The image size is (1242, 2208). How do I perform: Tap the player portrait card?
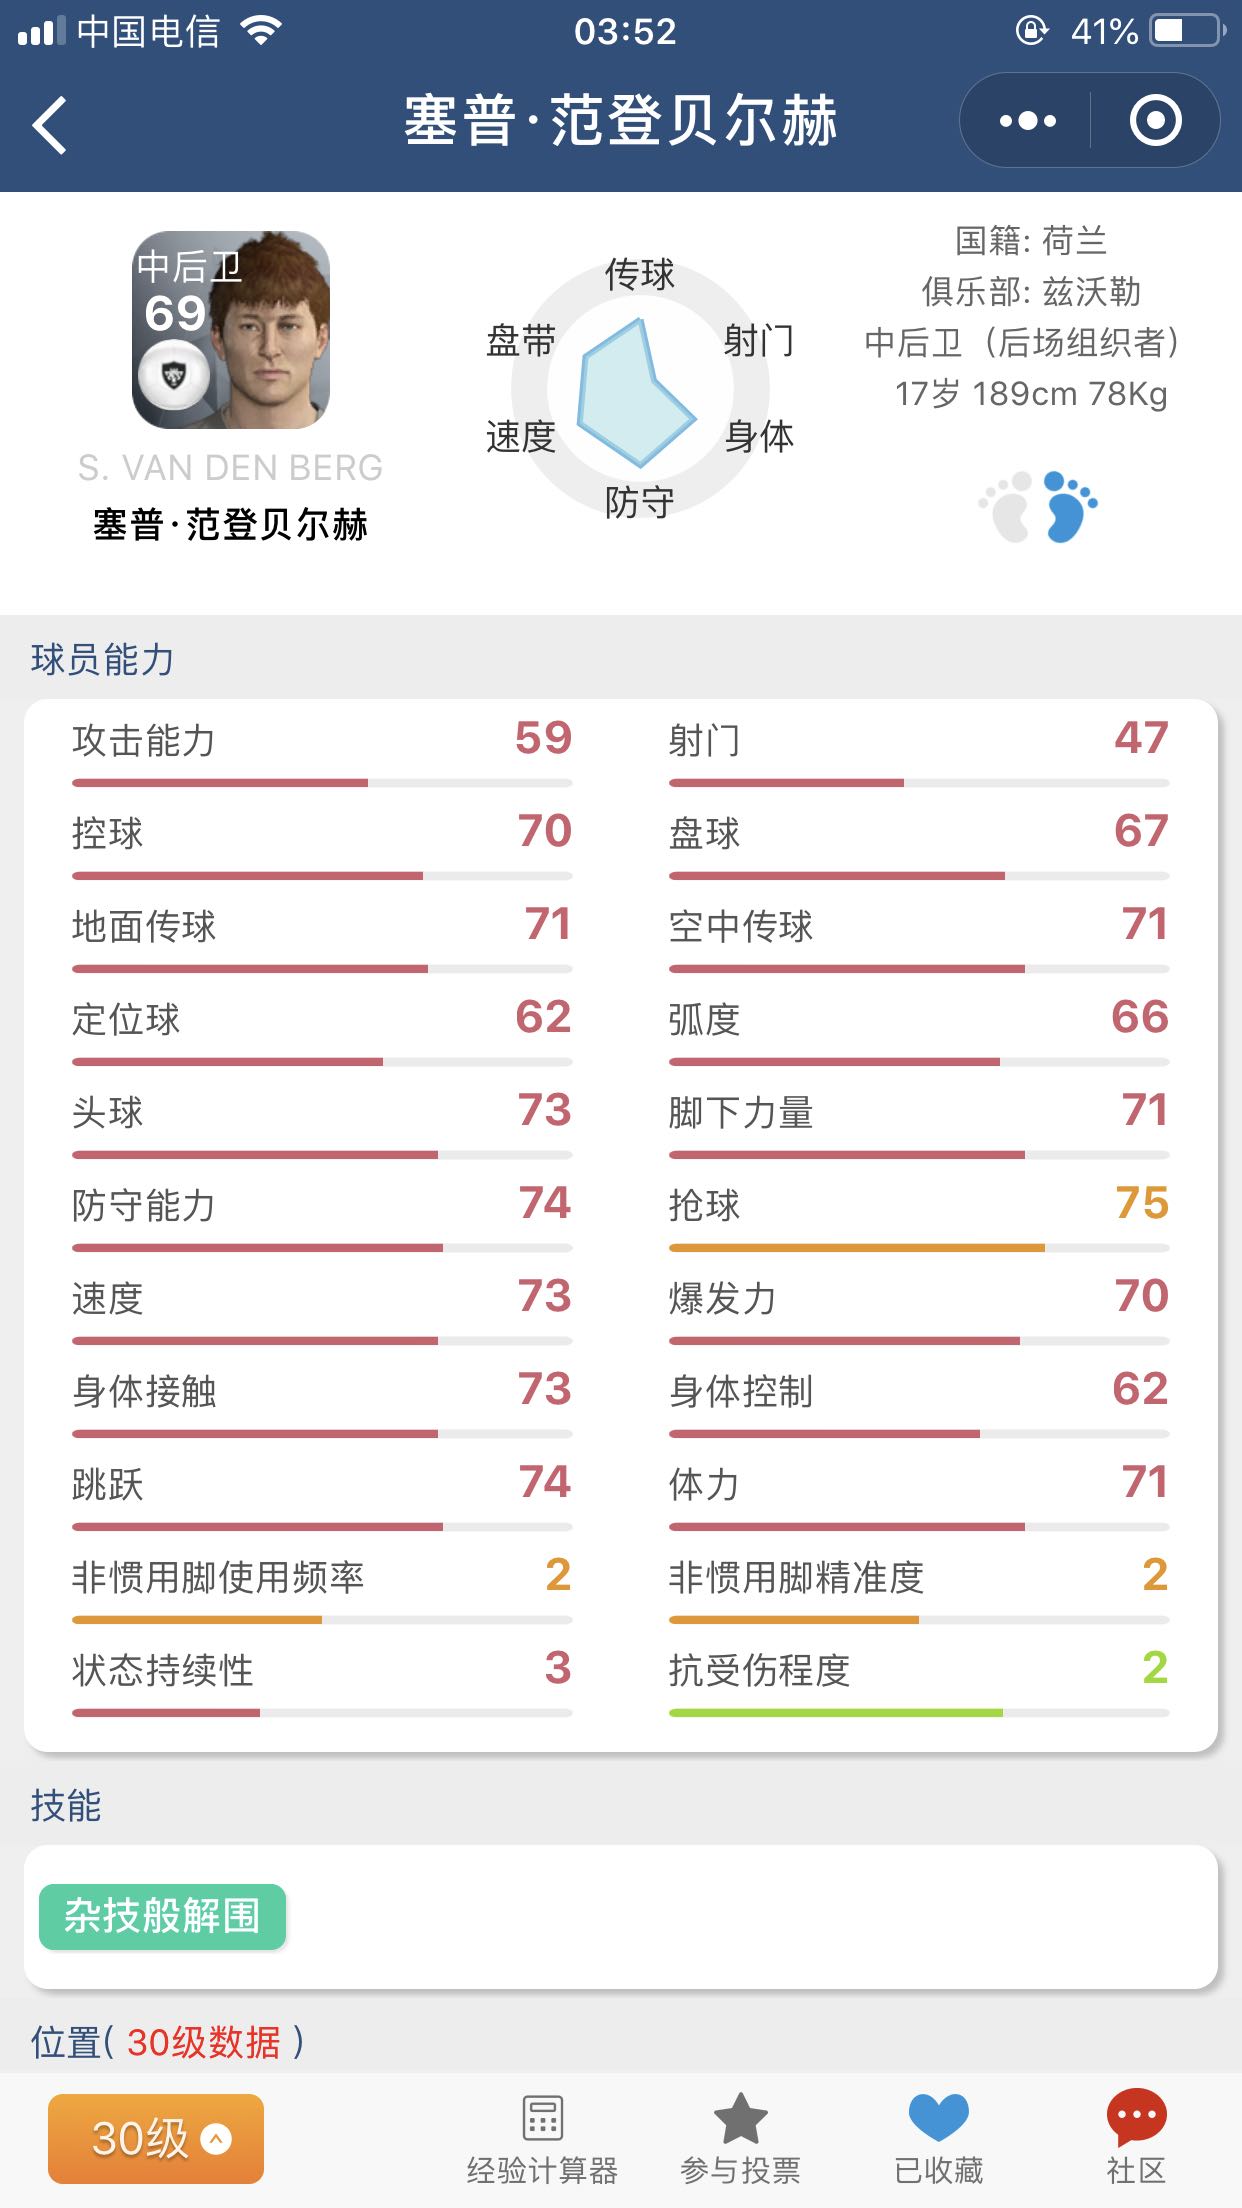pos(231,330)
